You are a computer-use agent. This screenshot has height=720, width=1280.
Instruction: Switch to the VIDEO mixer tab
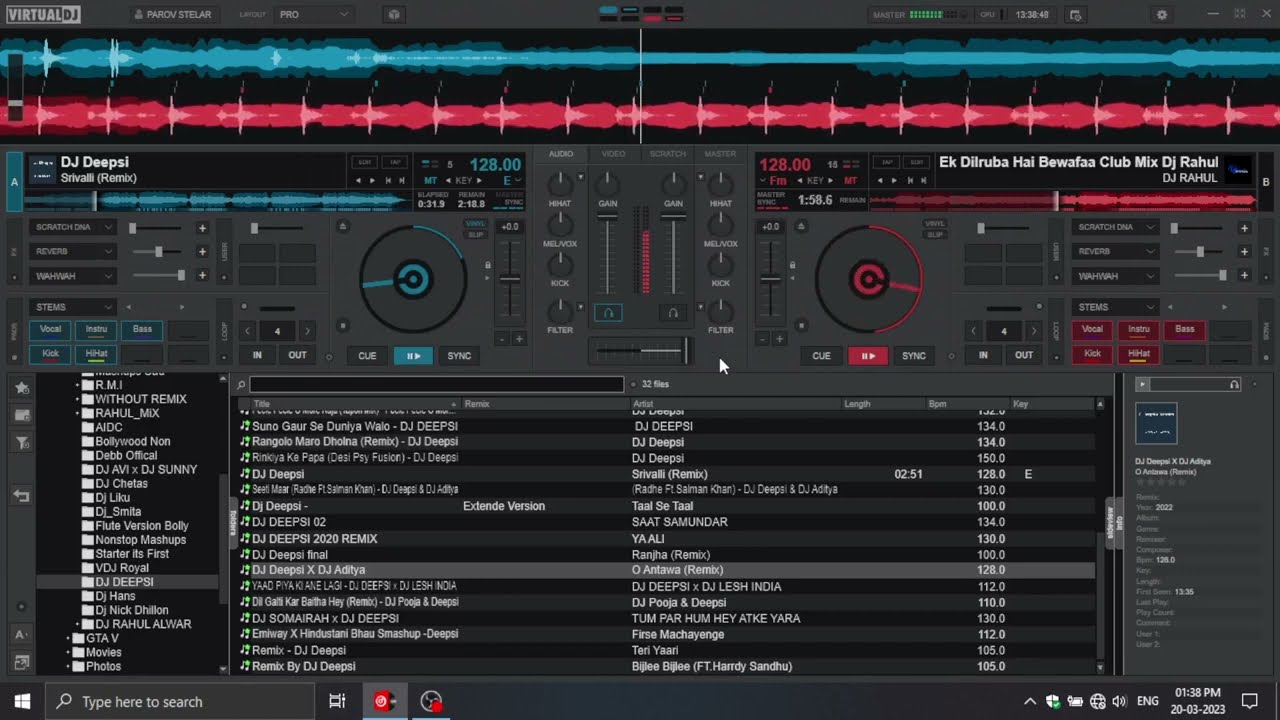pos(613,154)
